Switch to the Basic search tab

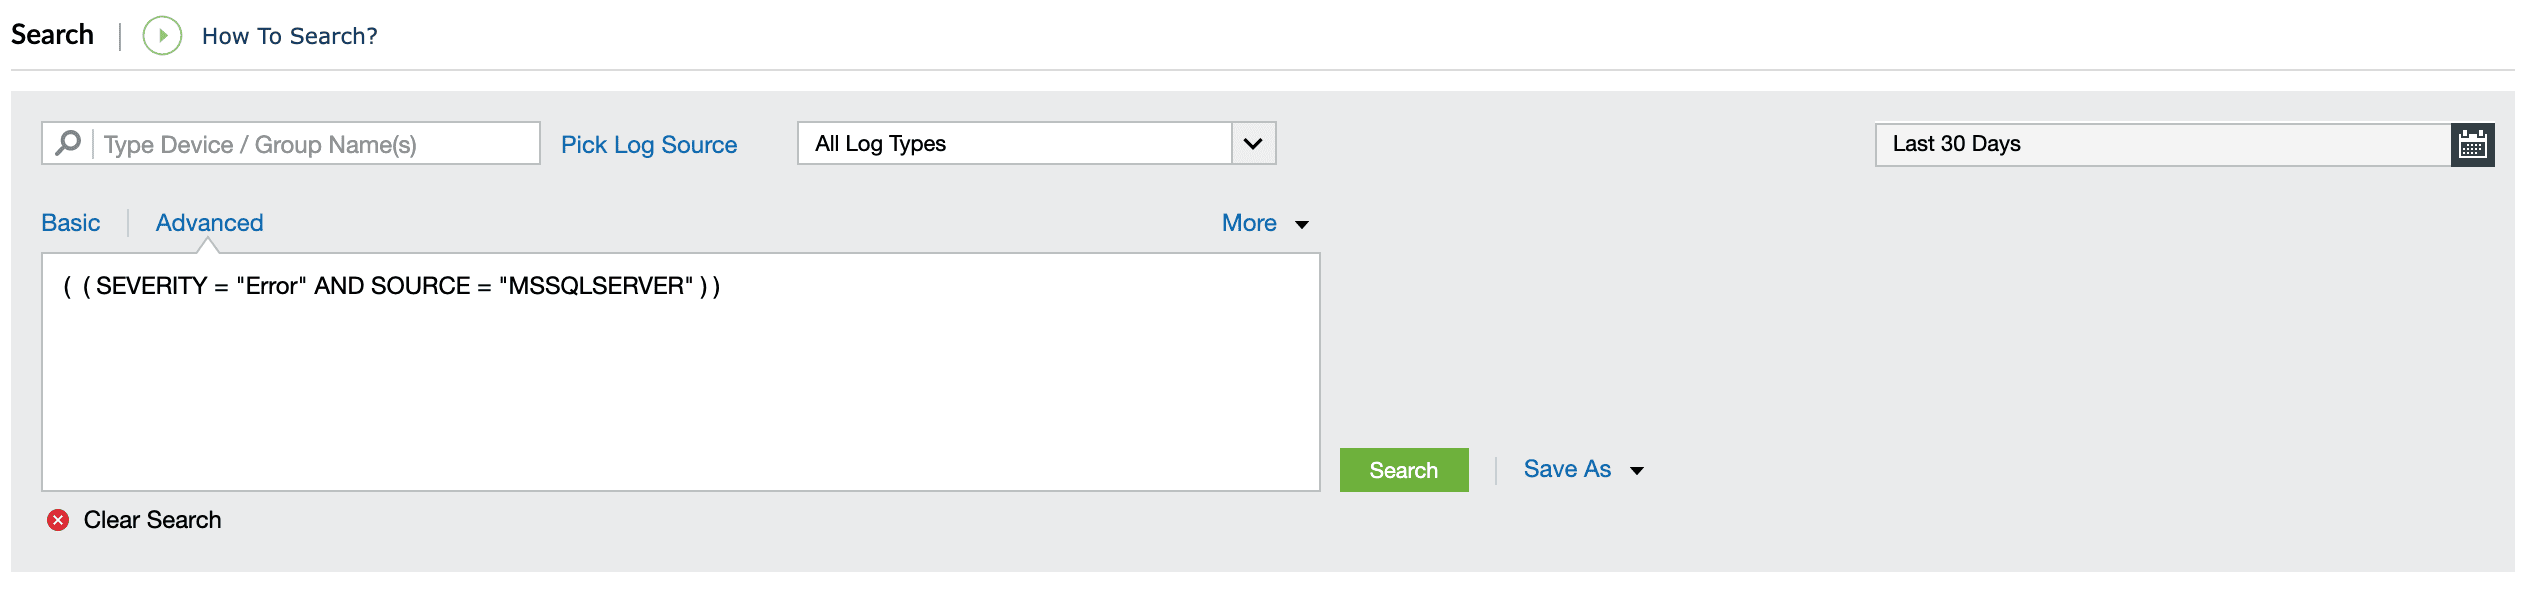pos(70,222)
